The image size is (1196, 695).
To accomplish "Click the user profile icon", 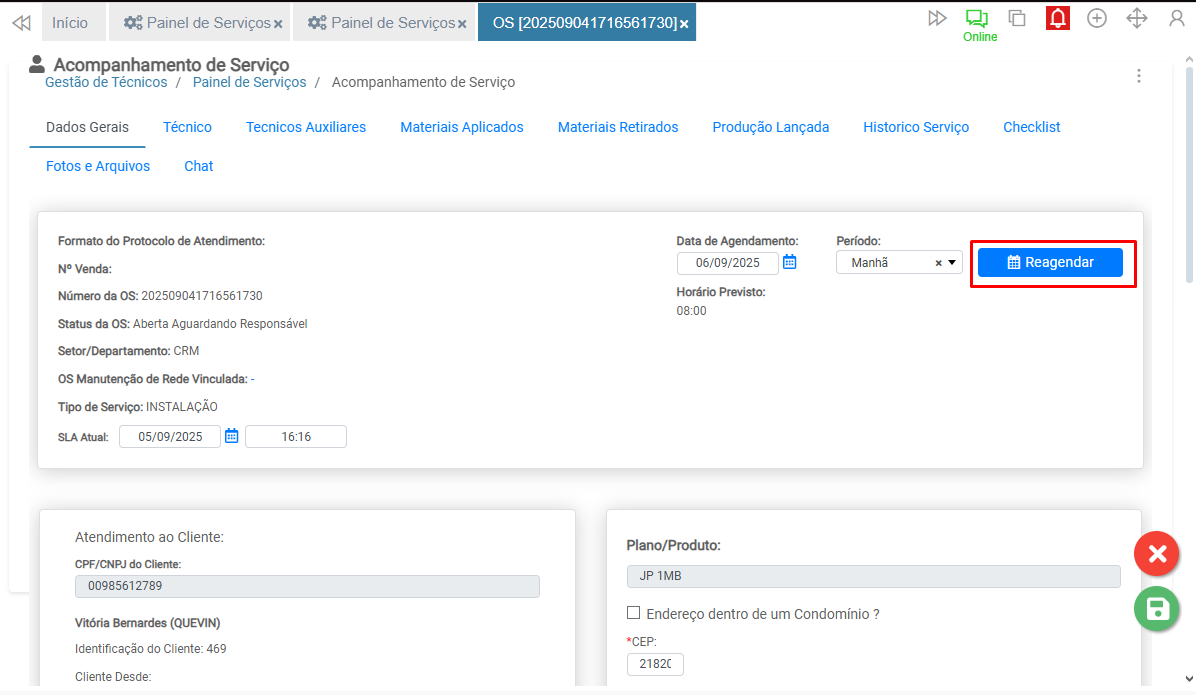I will 1177,19.
